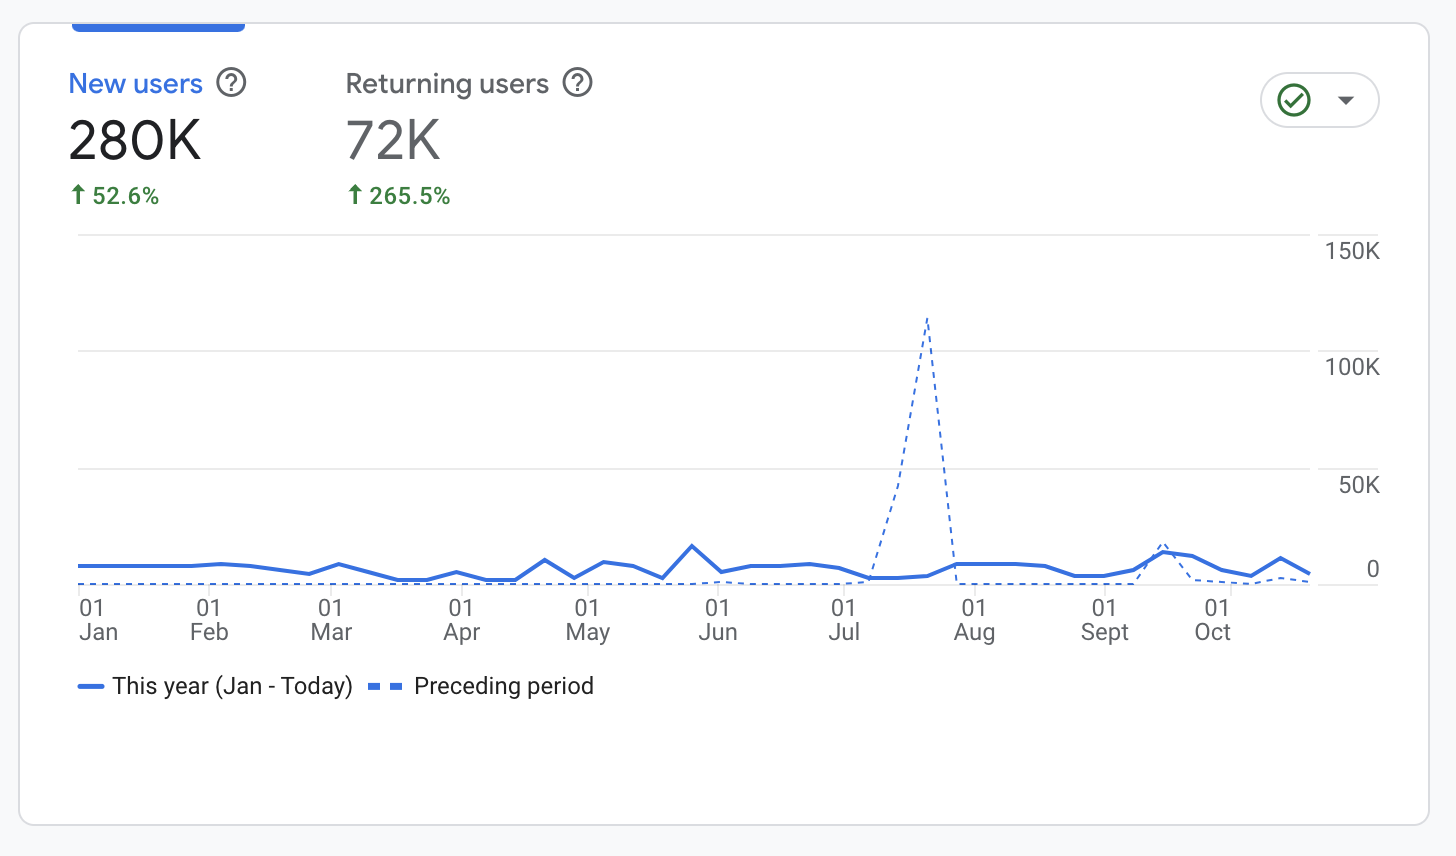The height and width of the screenshot is (856, 1456).
Task: Click the 01 Jul axis label
Action: pos(844,620)
